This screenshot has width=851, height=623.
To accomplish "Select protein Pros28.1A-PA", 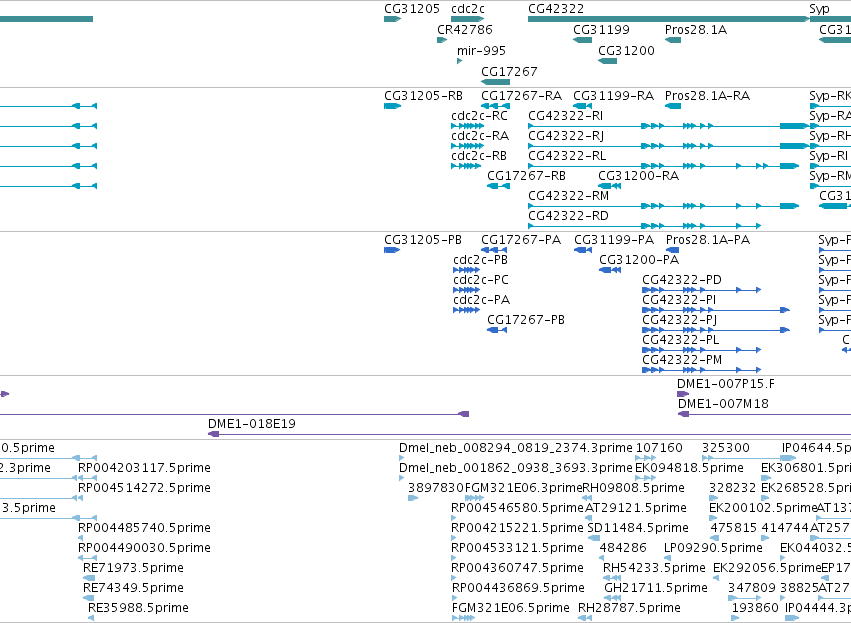I will pyautogui.click(x=708, y=240).
